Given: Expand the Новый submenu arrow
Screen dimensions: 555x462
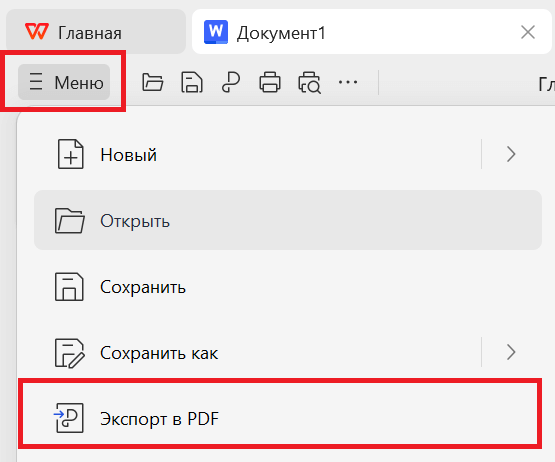Looking at the screenshot, I should pyautogui.click(x=511, y=154).
